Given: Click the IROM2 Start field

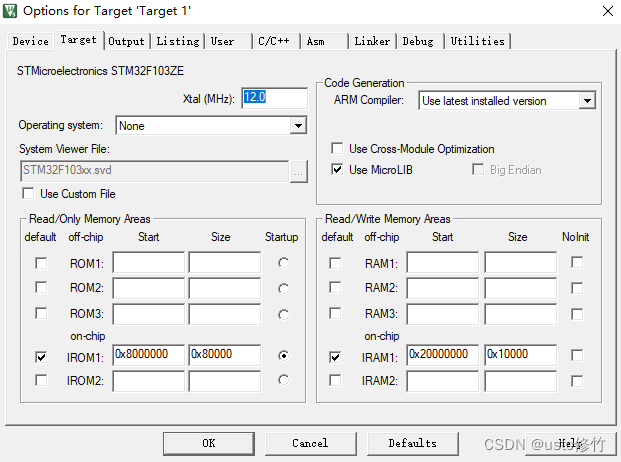Looking at the screenshot, I should point(149,381).
